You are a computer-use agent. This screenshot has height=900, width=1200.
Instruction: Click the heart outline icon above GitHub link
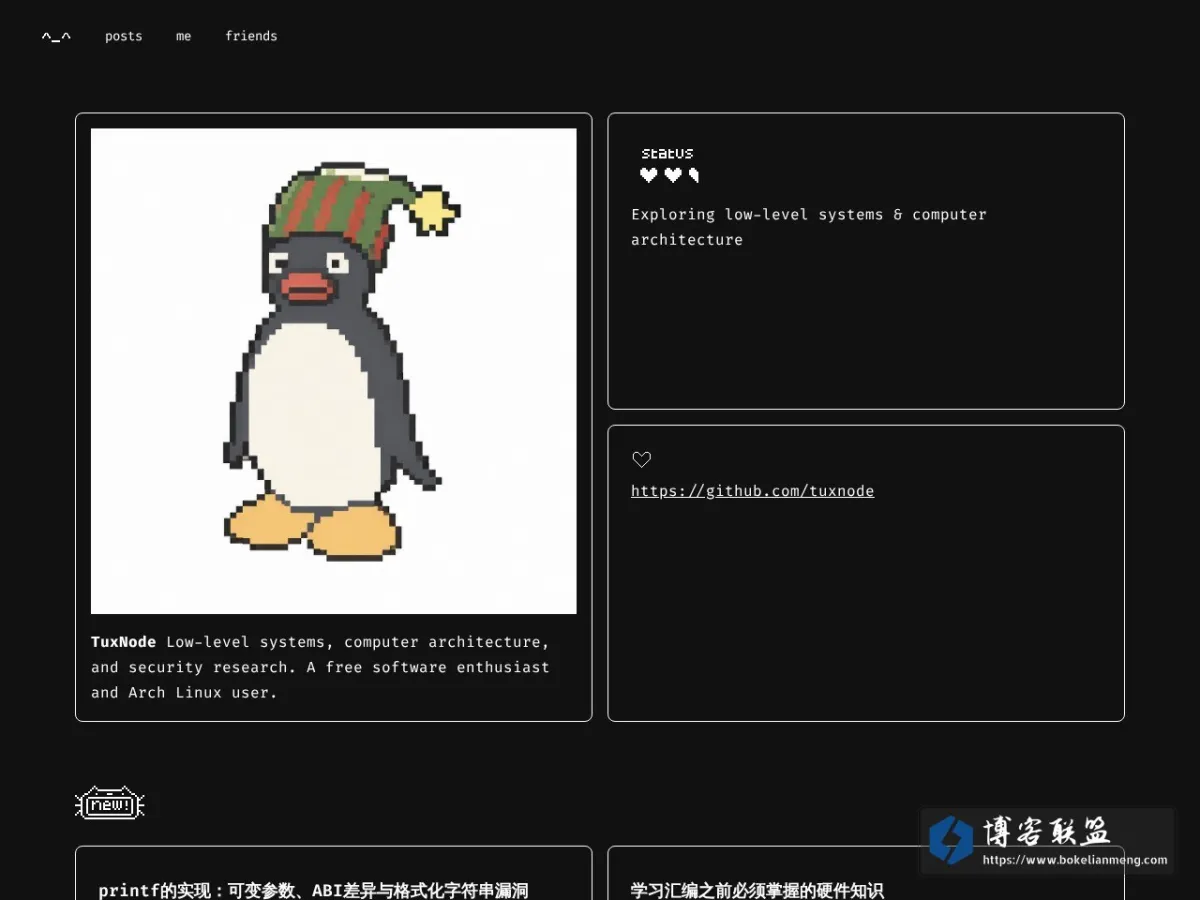point(642,460)
